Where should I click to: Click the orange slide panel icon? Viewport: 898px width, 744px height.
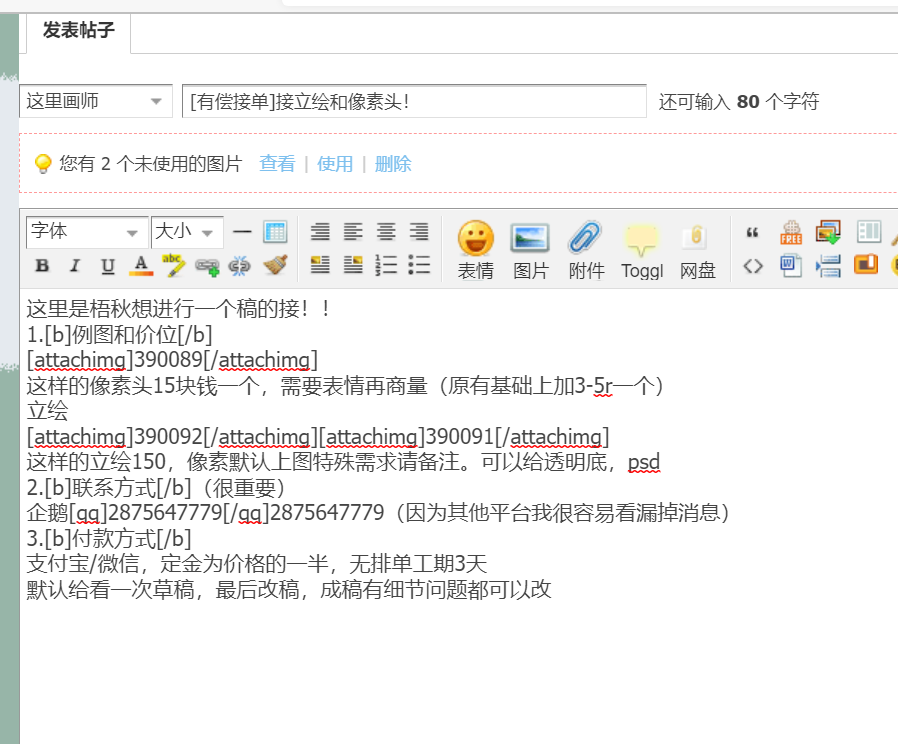[866, 265]
